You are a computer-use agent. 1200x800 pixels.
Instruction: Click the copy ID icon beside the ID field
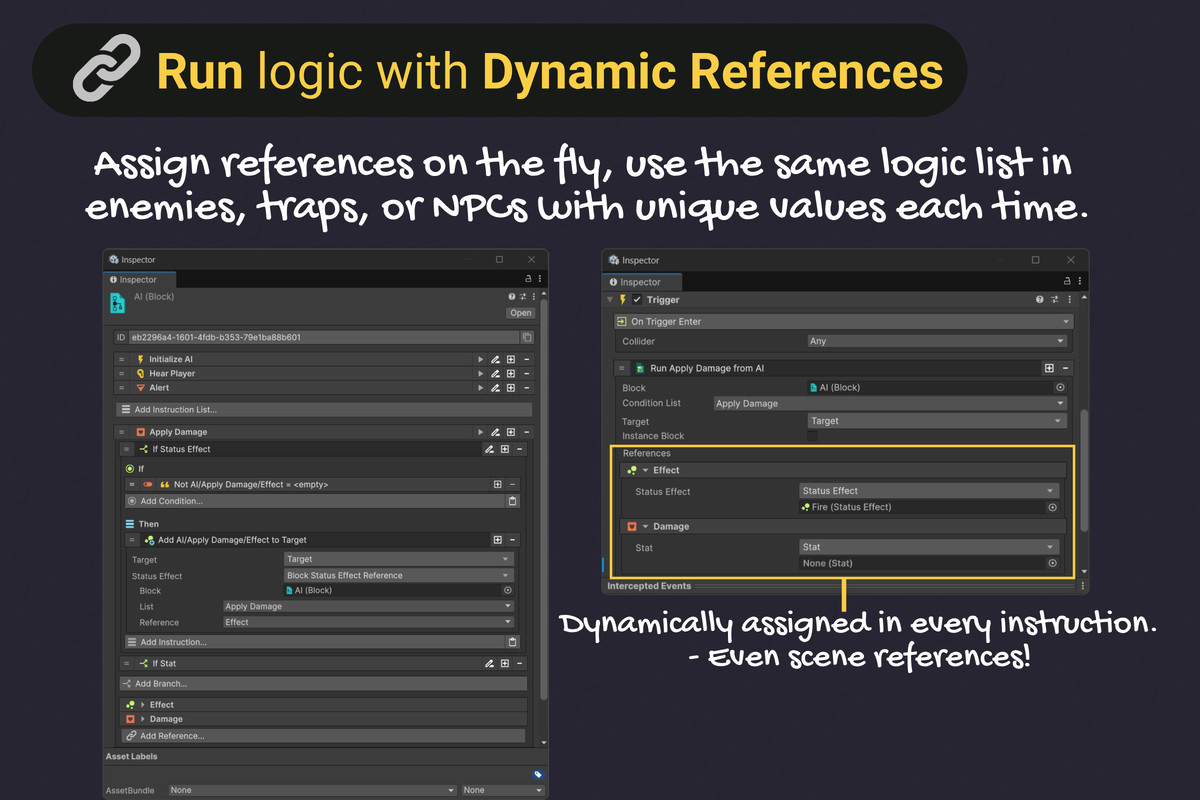[527, 338]
